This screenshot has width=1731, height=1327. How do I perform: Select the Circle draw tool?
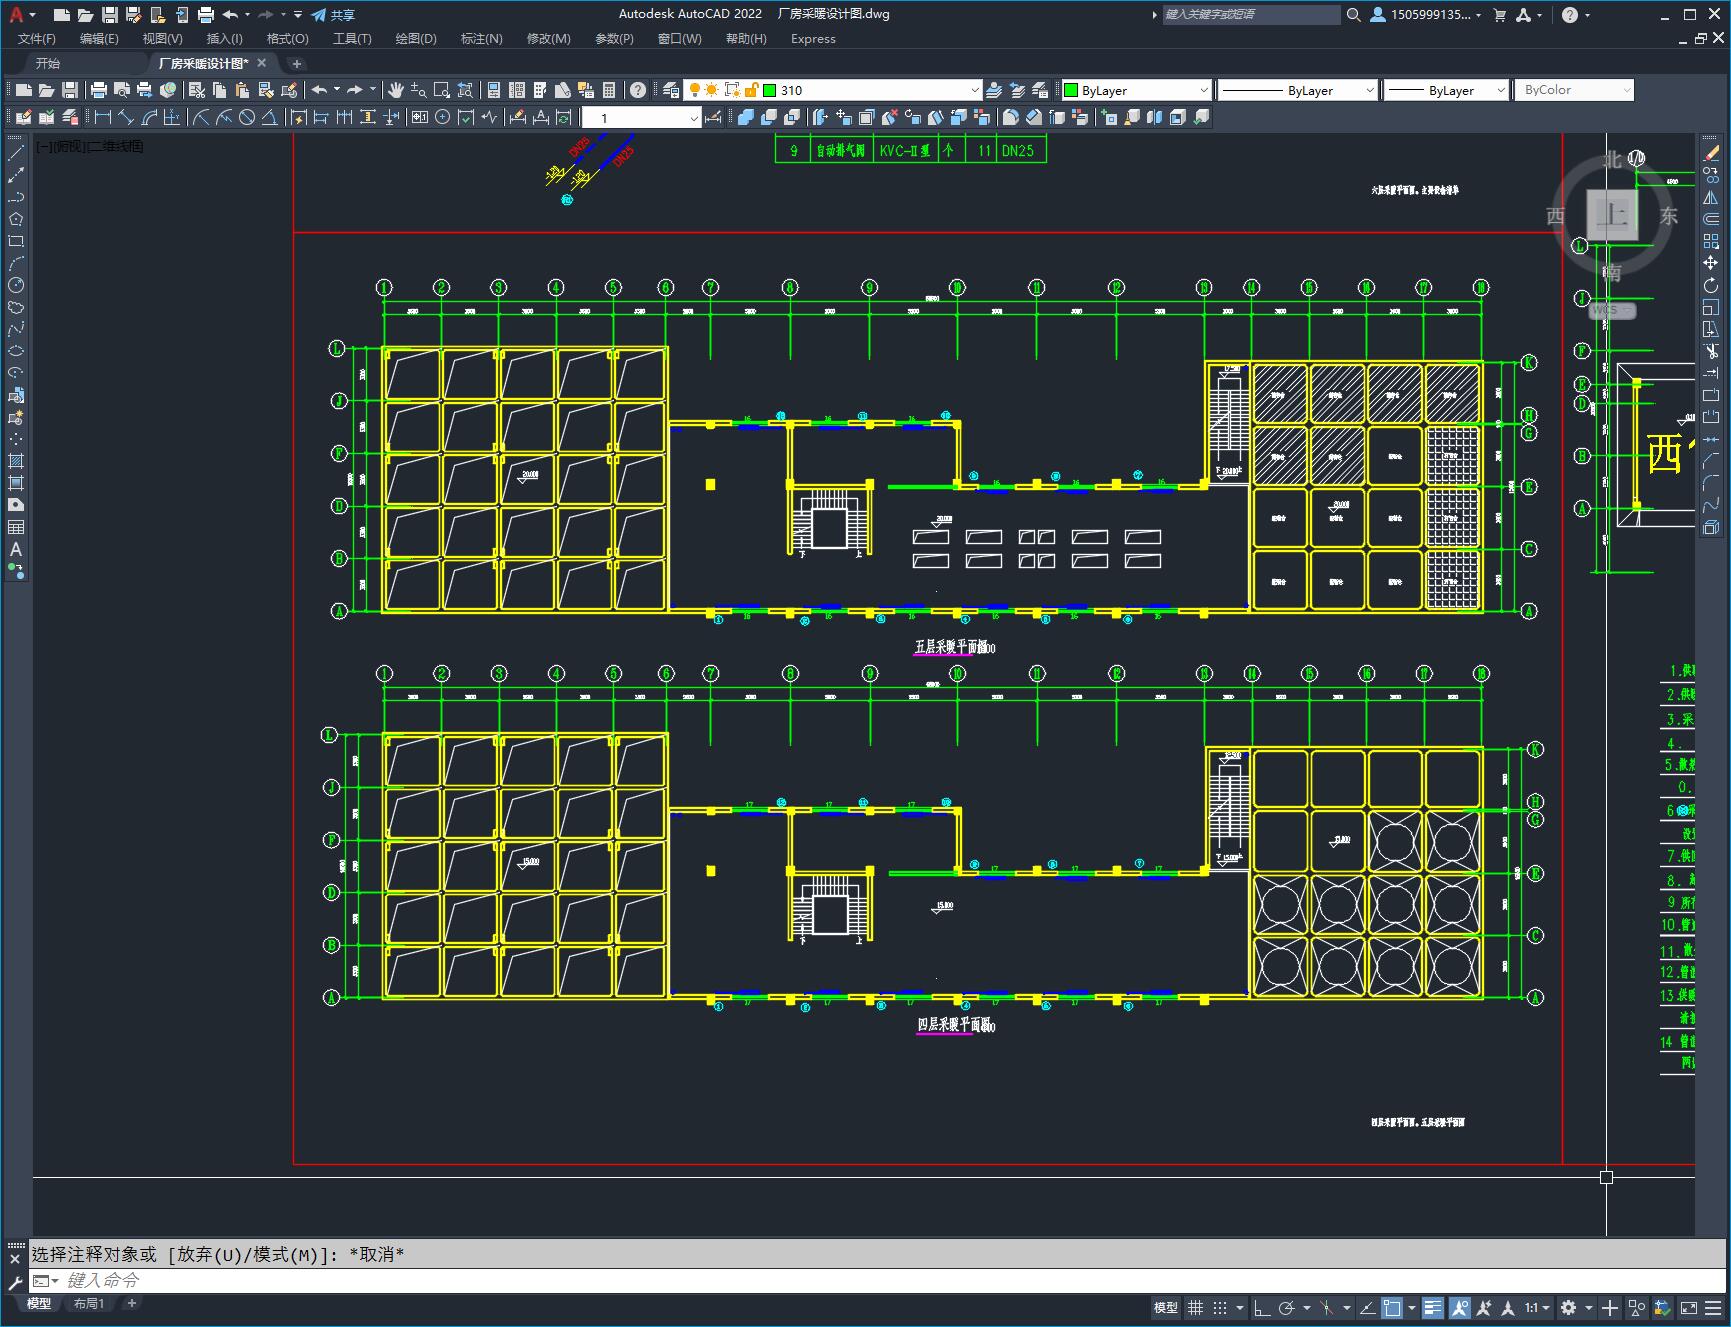[16, 285]
